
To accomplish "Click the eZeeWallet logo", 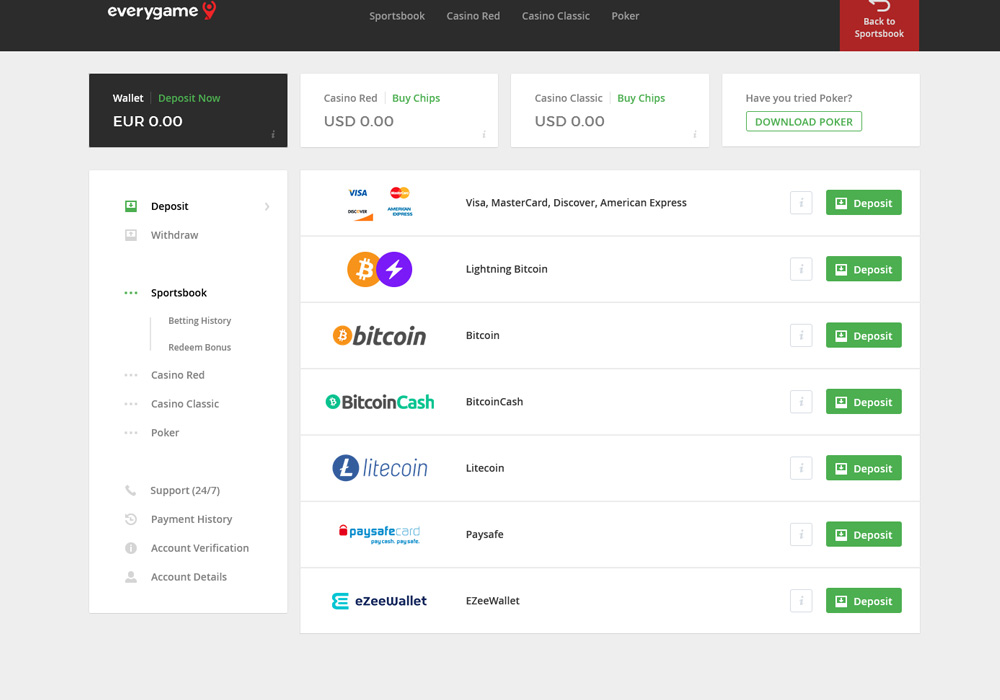I will tap(379, 600).
